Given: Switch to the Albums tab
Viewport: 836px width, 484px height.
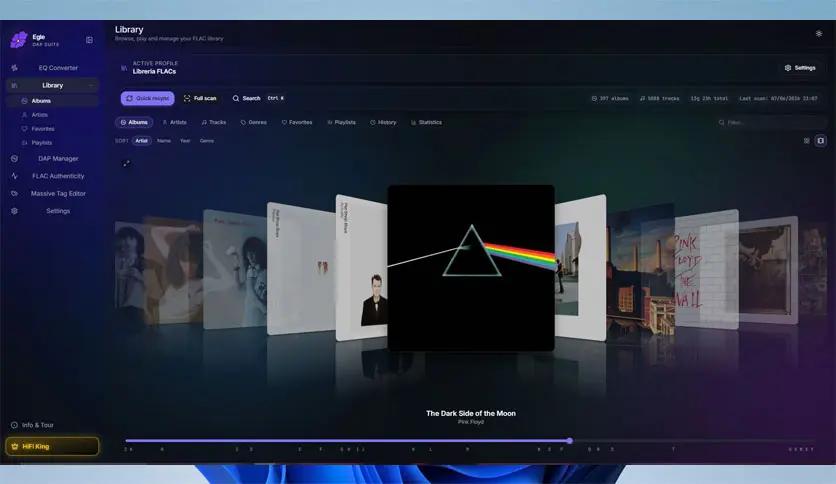Looking at the screenshot, I should pyautogui.click(x=134, y=123).
